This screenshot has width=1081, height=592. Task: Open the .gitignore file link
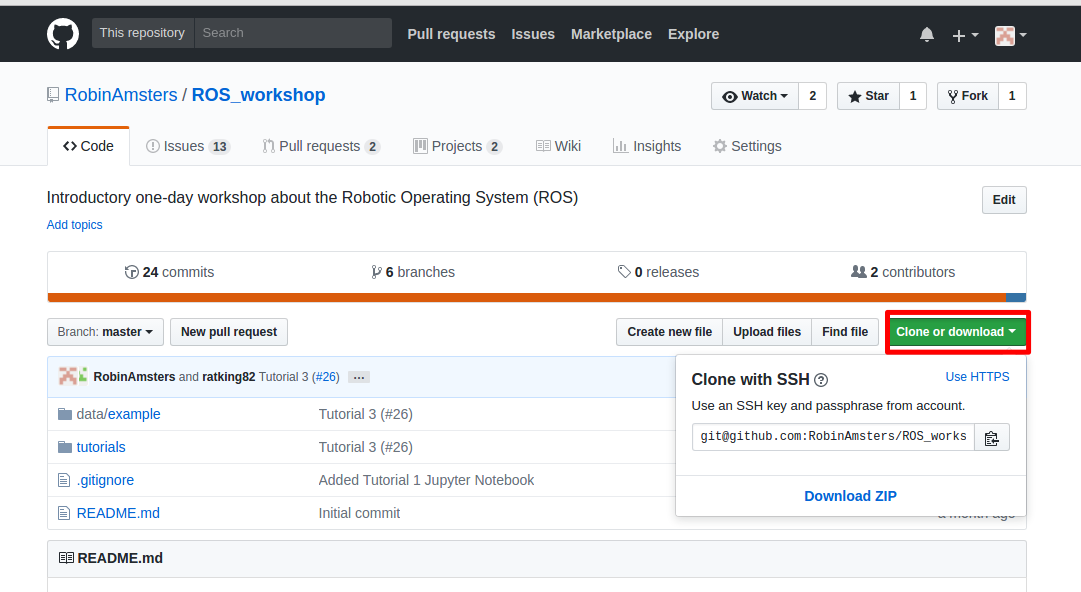(x=105, y=480)
